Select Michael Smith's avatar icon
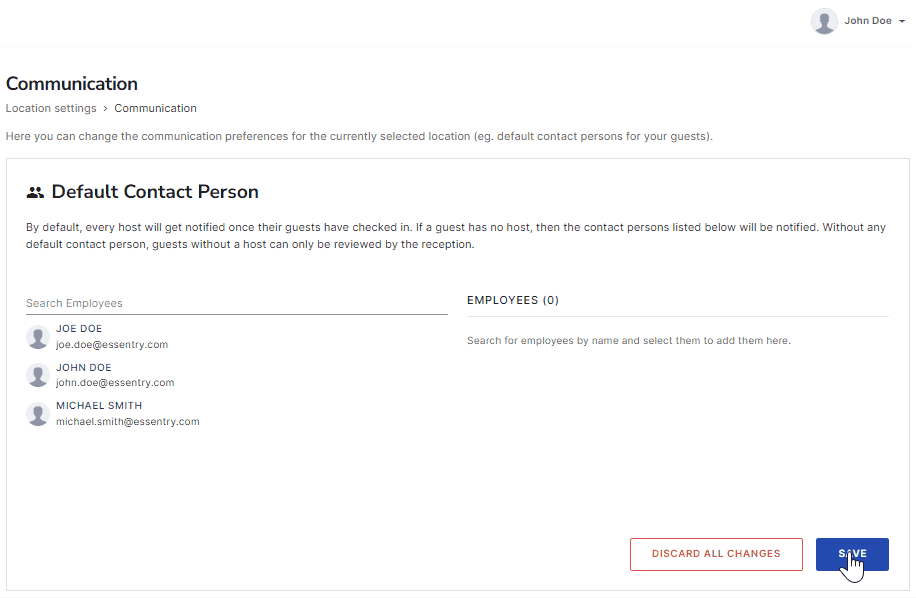Screen dimensions: 916x598 pos(38,414)
